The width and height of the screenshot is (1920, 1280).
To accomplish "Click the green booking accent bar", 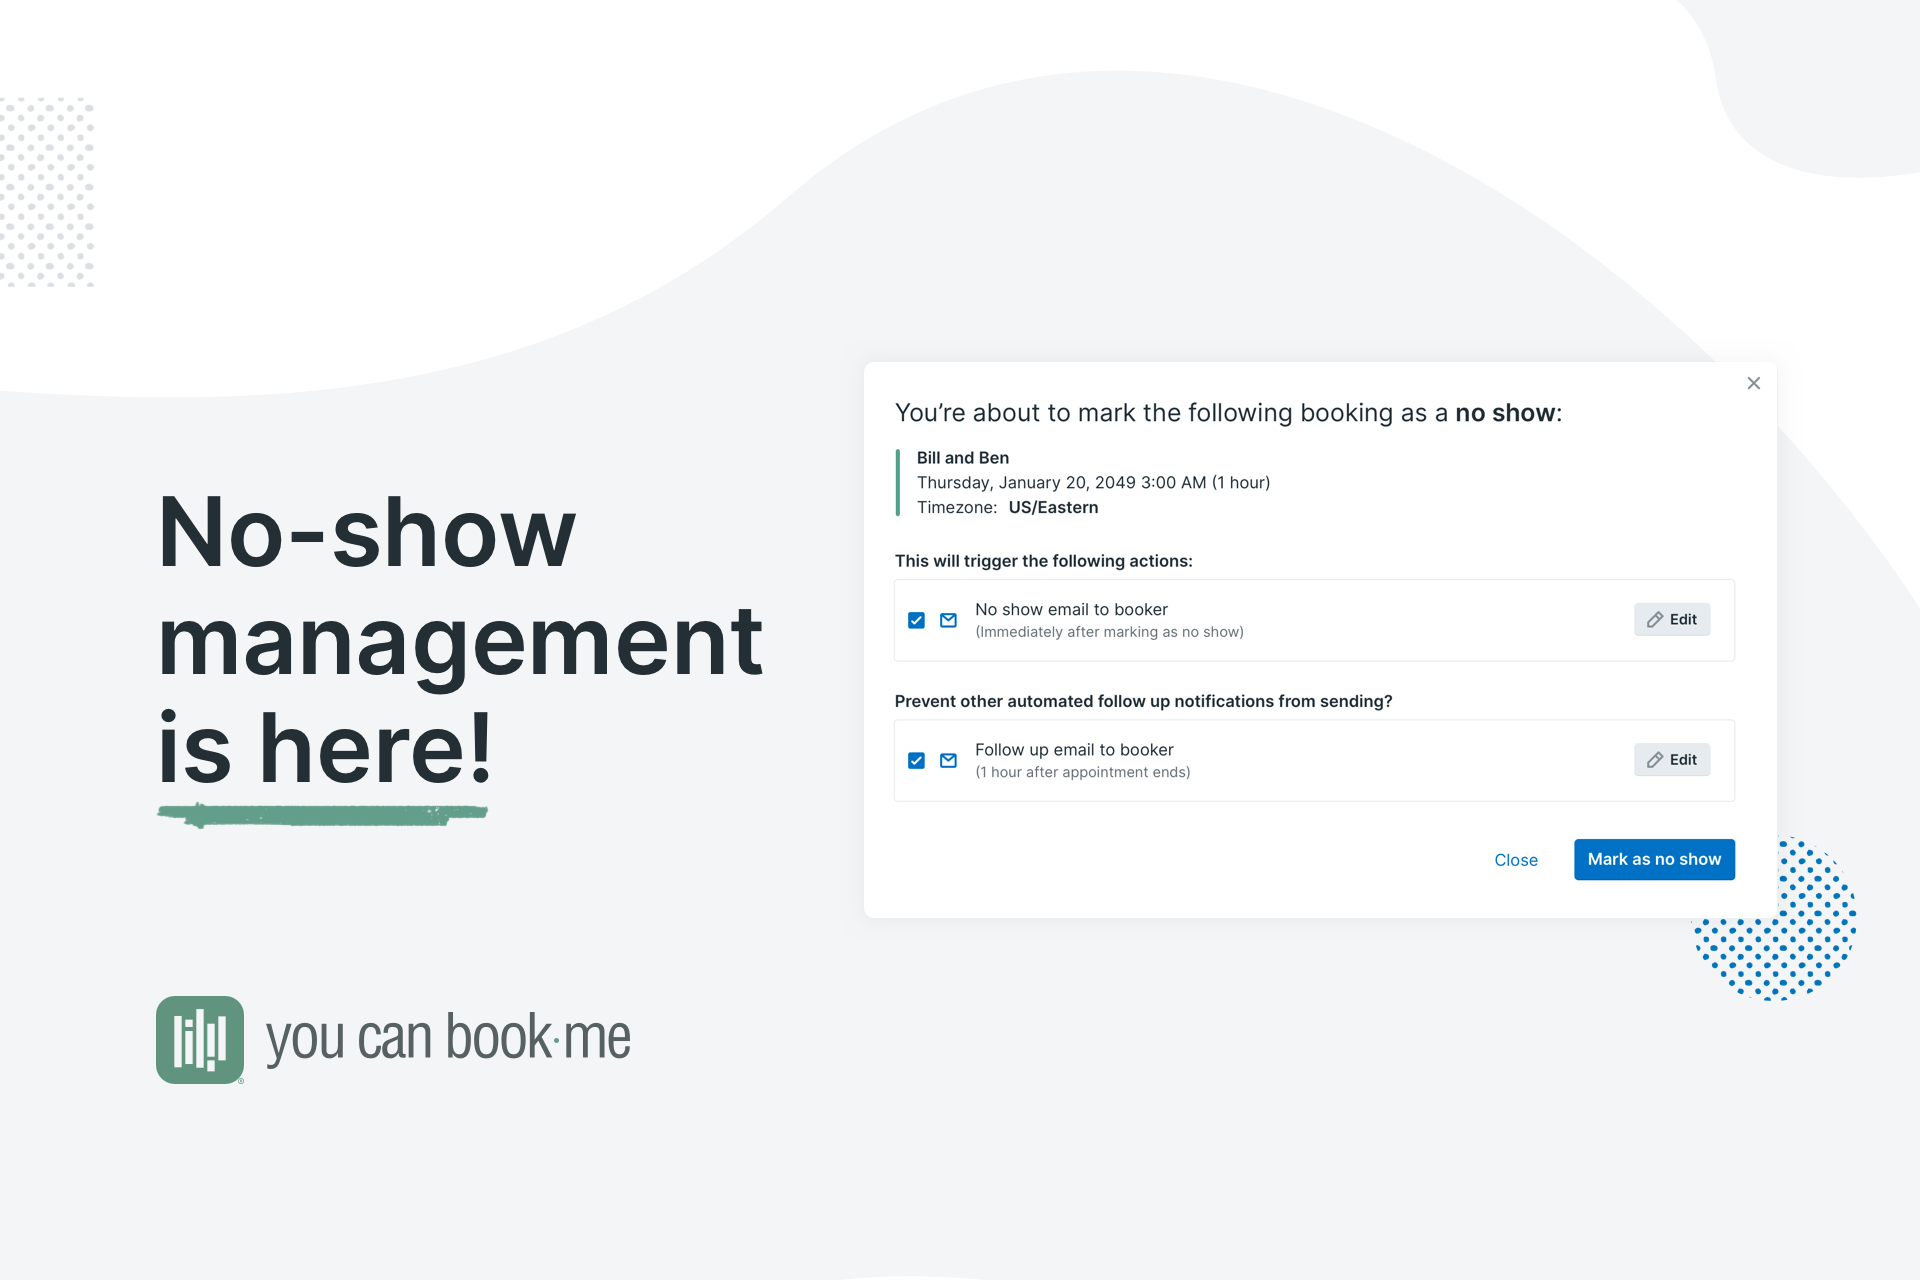I will click(897, 482).
